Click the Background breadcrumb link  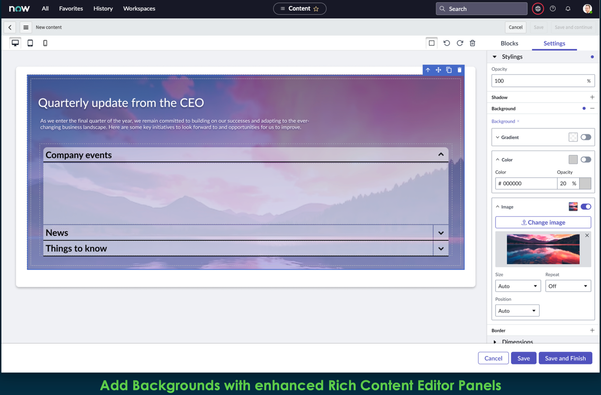pos(503,121)
